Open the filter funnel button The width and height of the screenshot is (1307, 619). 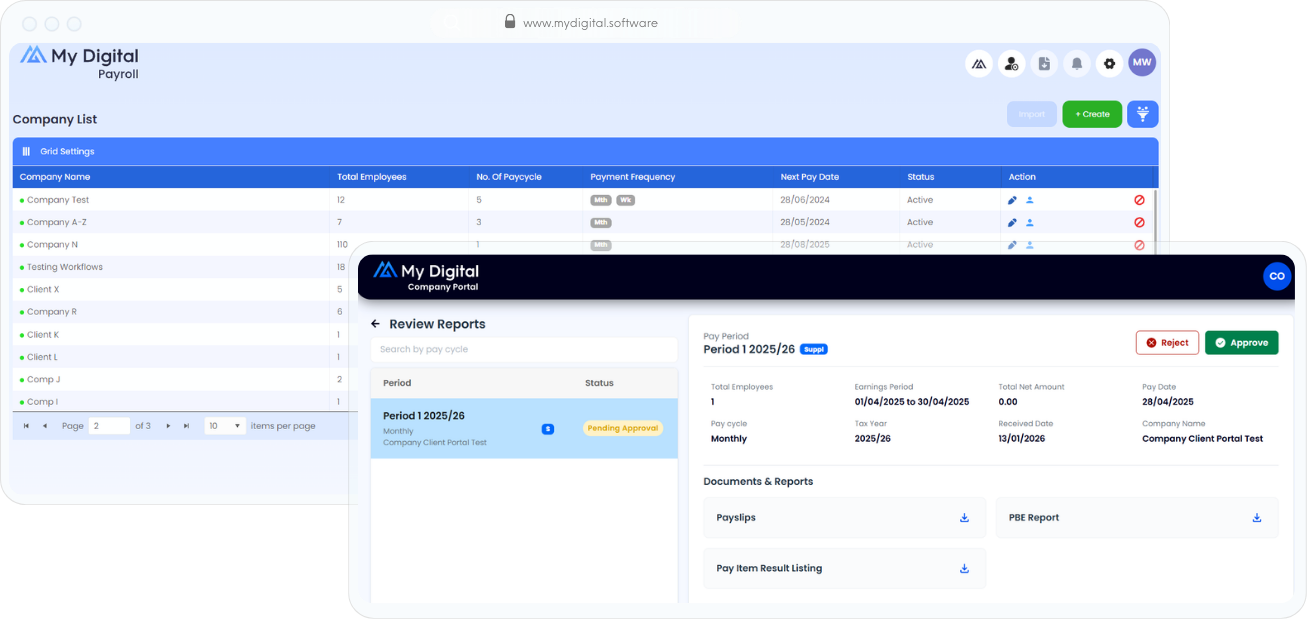click(x=1142, y=114)
